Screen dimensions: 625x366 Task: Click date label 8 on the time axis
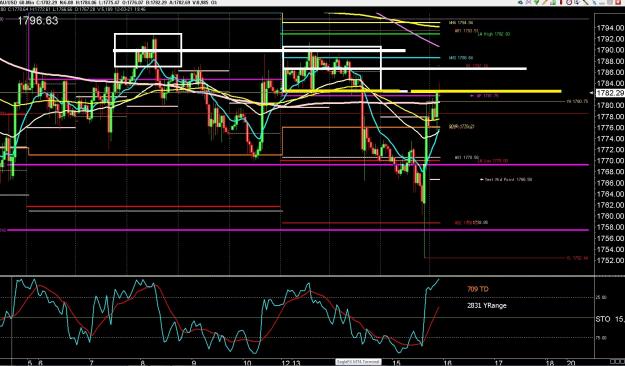tap(143, 362)
